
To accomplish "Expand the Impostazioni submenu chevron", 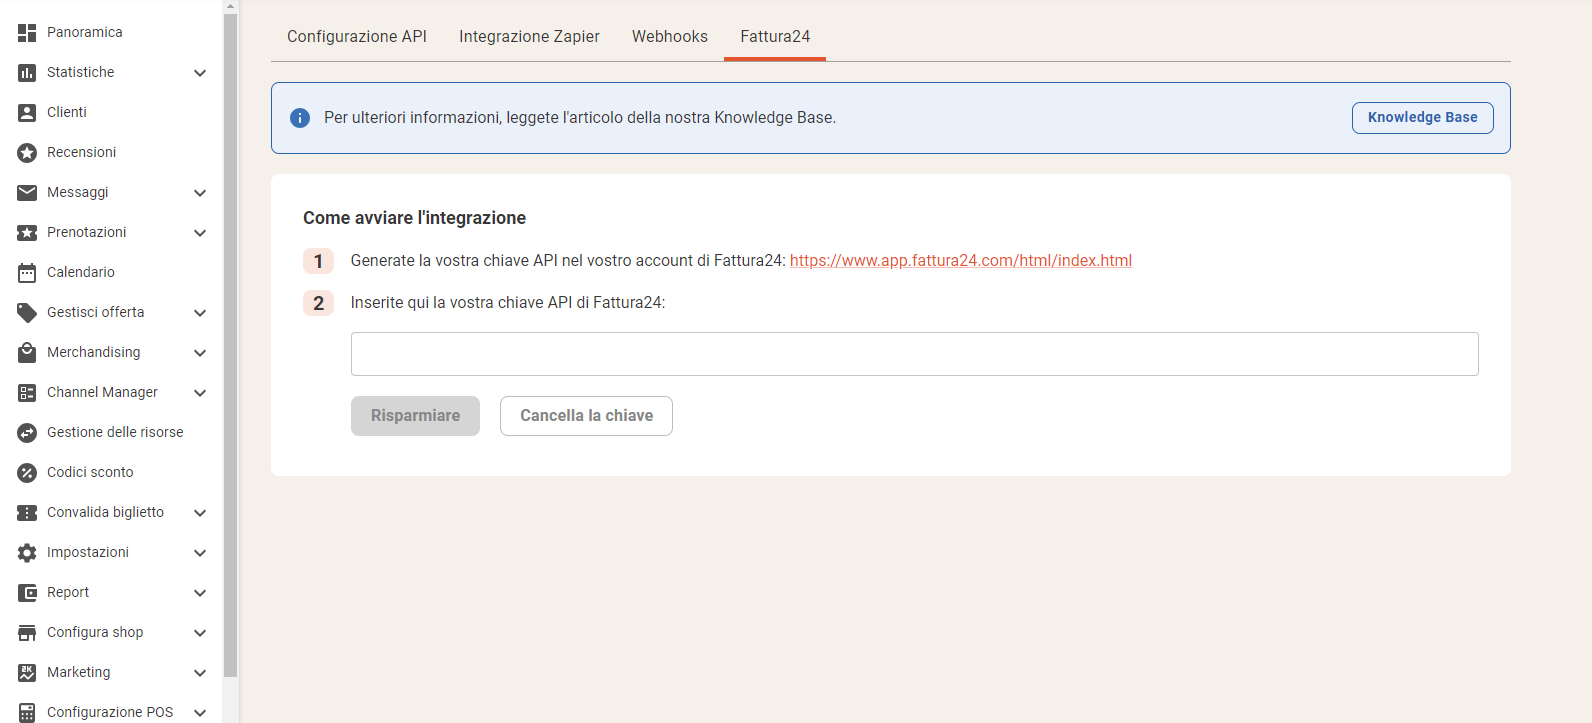I will pos(200,553).
